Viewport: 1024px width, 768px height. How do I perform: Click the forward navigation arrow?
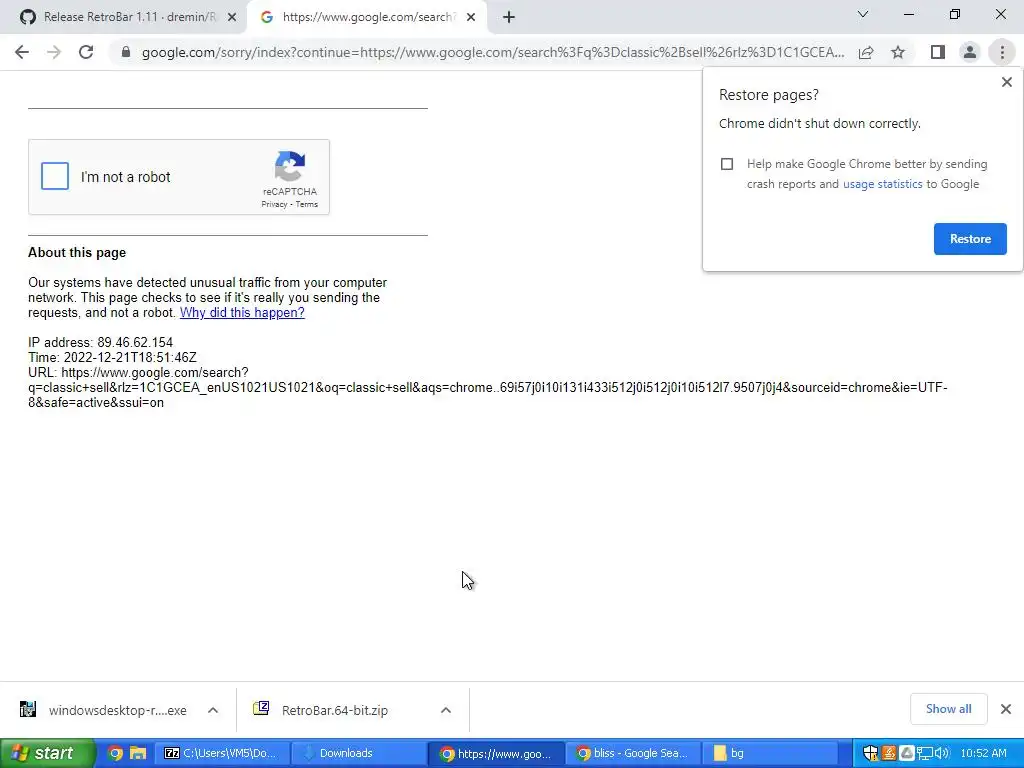[x=54, y=52]
